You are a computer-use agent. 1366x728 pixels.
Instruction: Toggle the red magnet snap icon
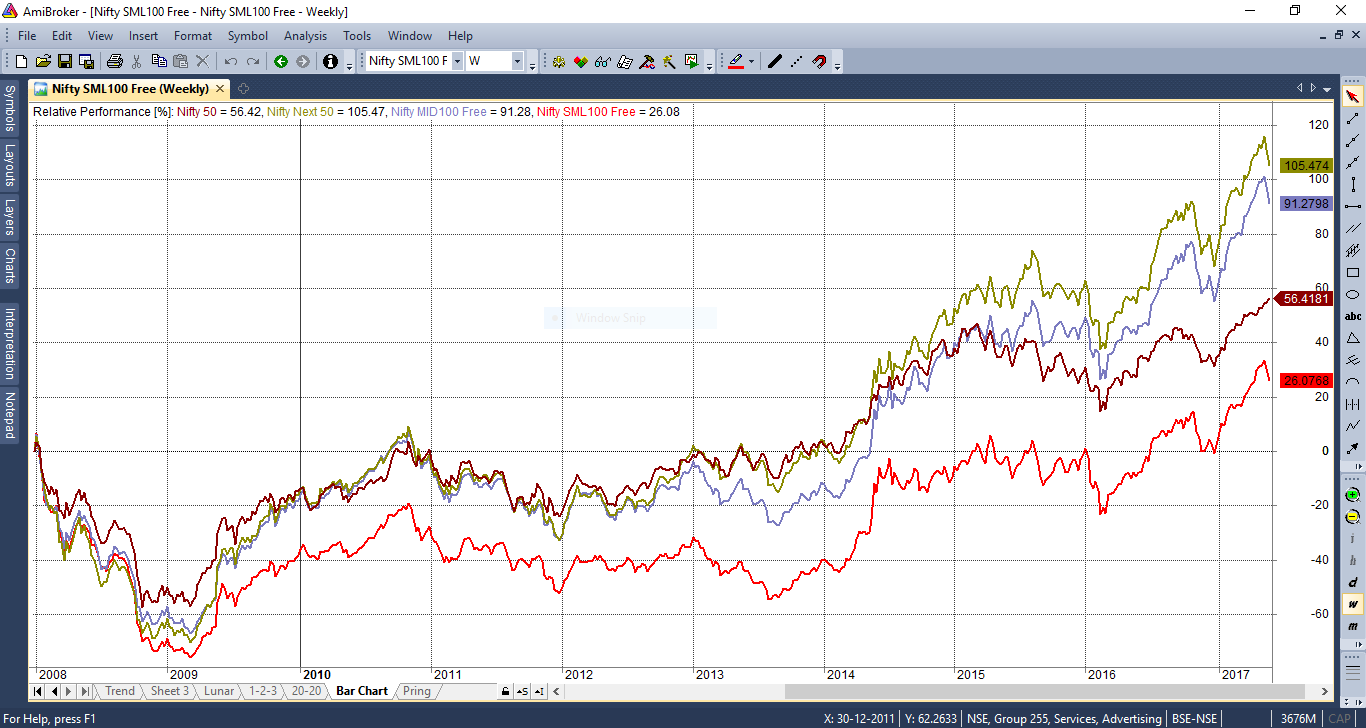pyautogui.click(x=820, y=61)
